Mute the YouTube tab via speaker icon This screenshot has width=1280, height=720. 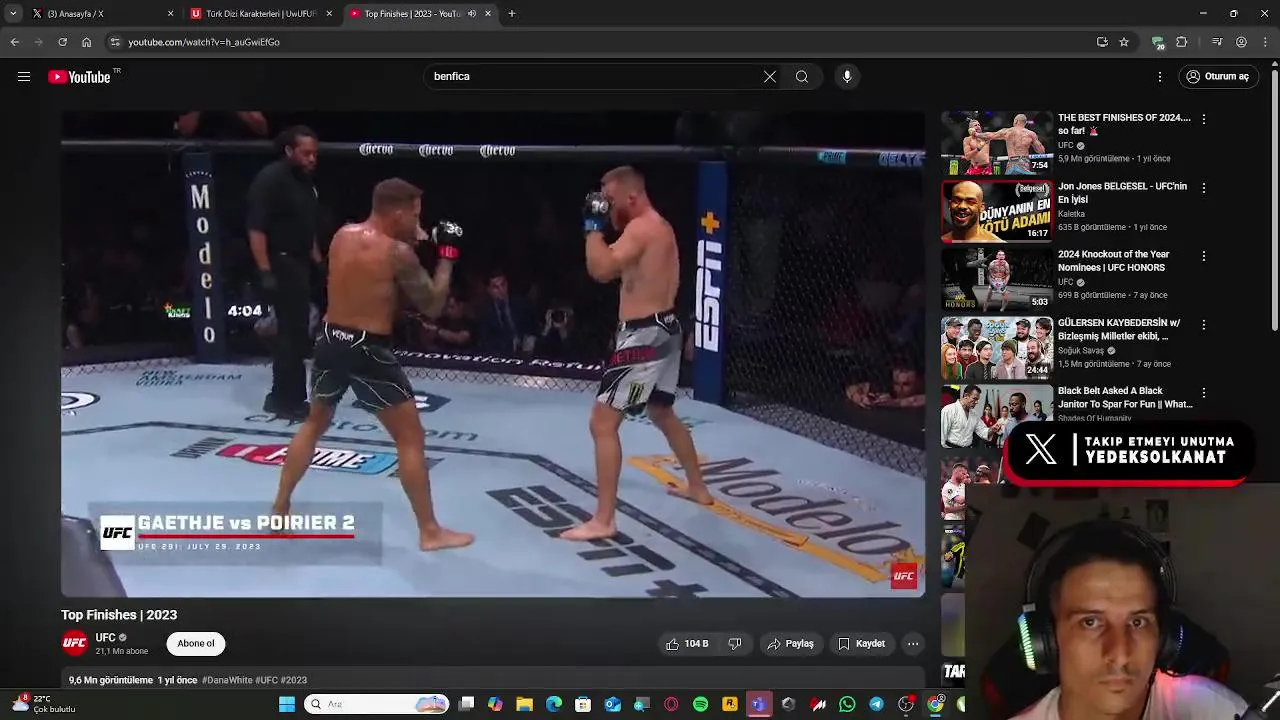point(472,14)
